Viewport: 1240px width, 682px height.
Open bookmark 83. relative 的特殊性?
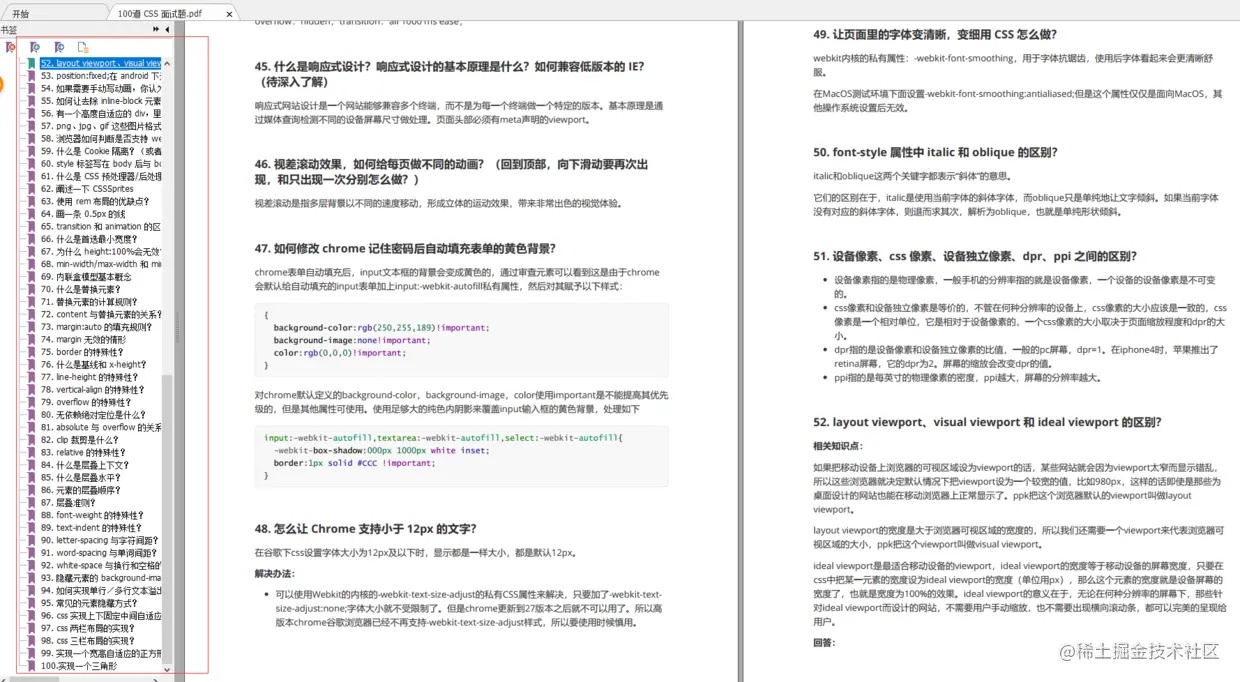(85, 453)
